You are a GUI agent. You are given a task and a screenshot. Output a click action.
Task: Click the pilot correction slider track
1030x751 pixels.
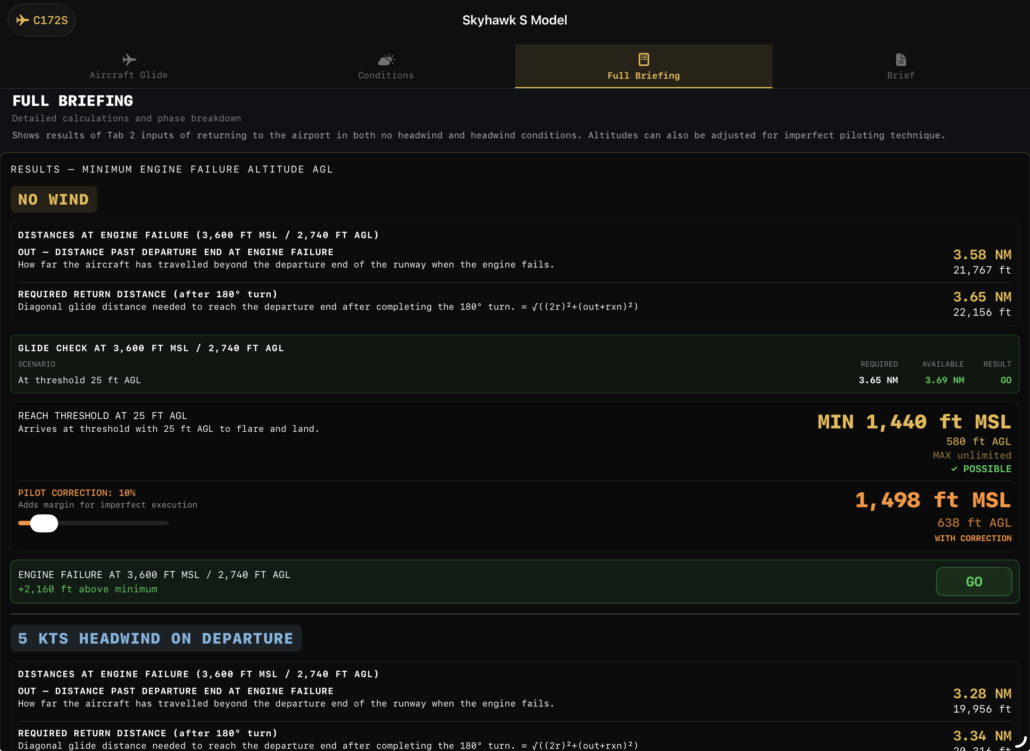pyautogui.click(x=93, y=523)
